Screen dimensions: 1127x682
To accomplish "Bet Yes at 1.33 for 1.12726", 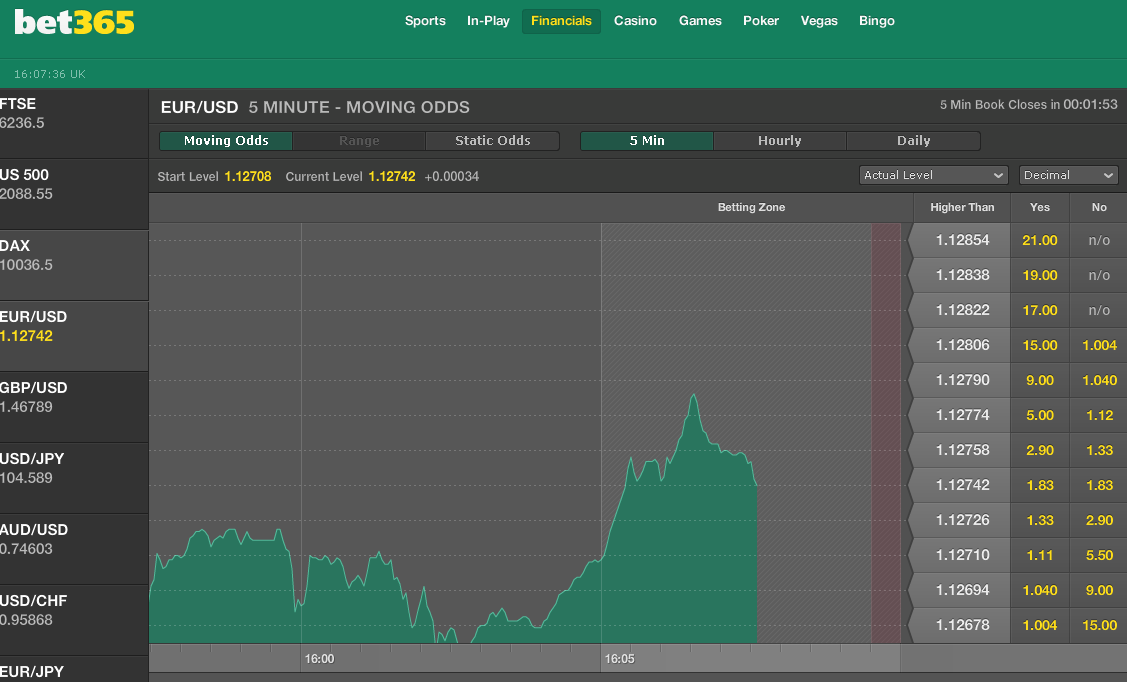I will coord(1039,520).
